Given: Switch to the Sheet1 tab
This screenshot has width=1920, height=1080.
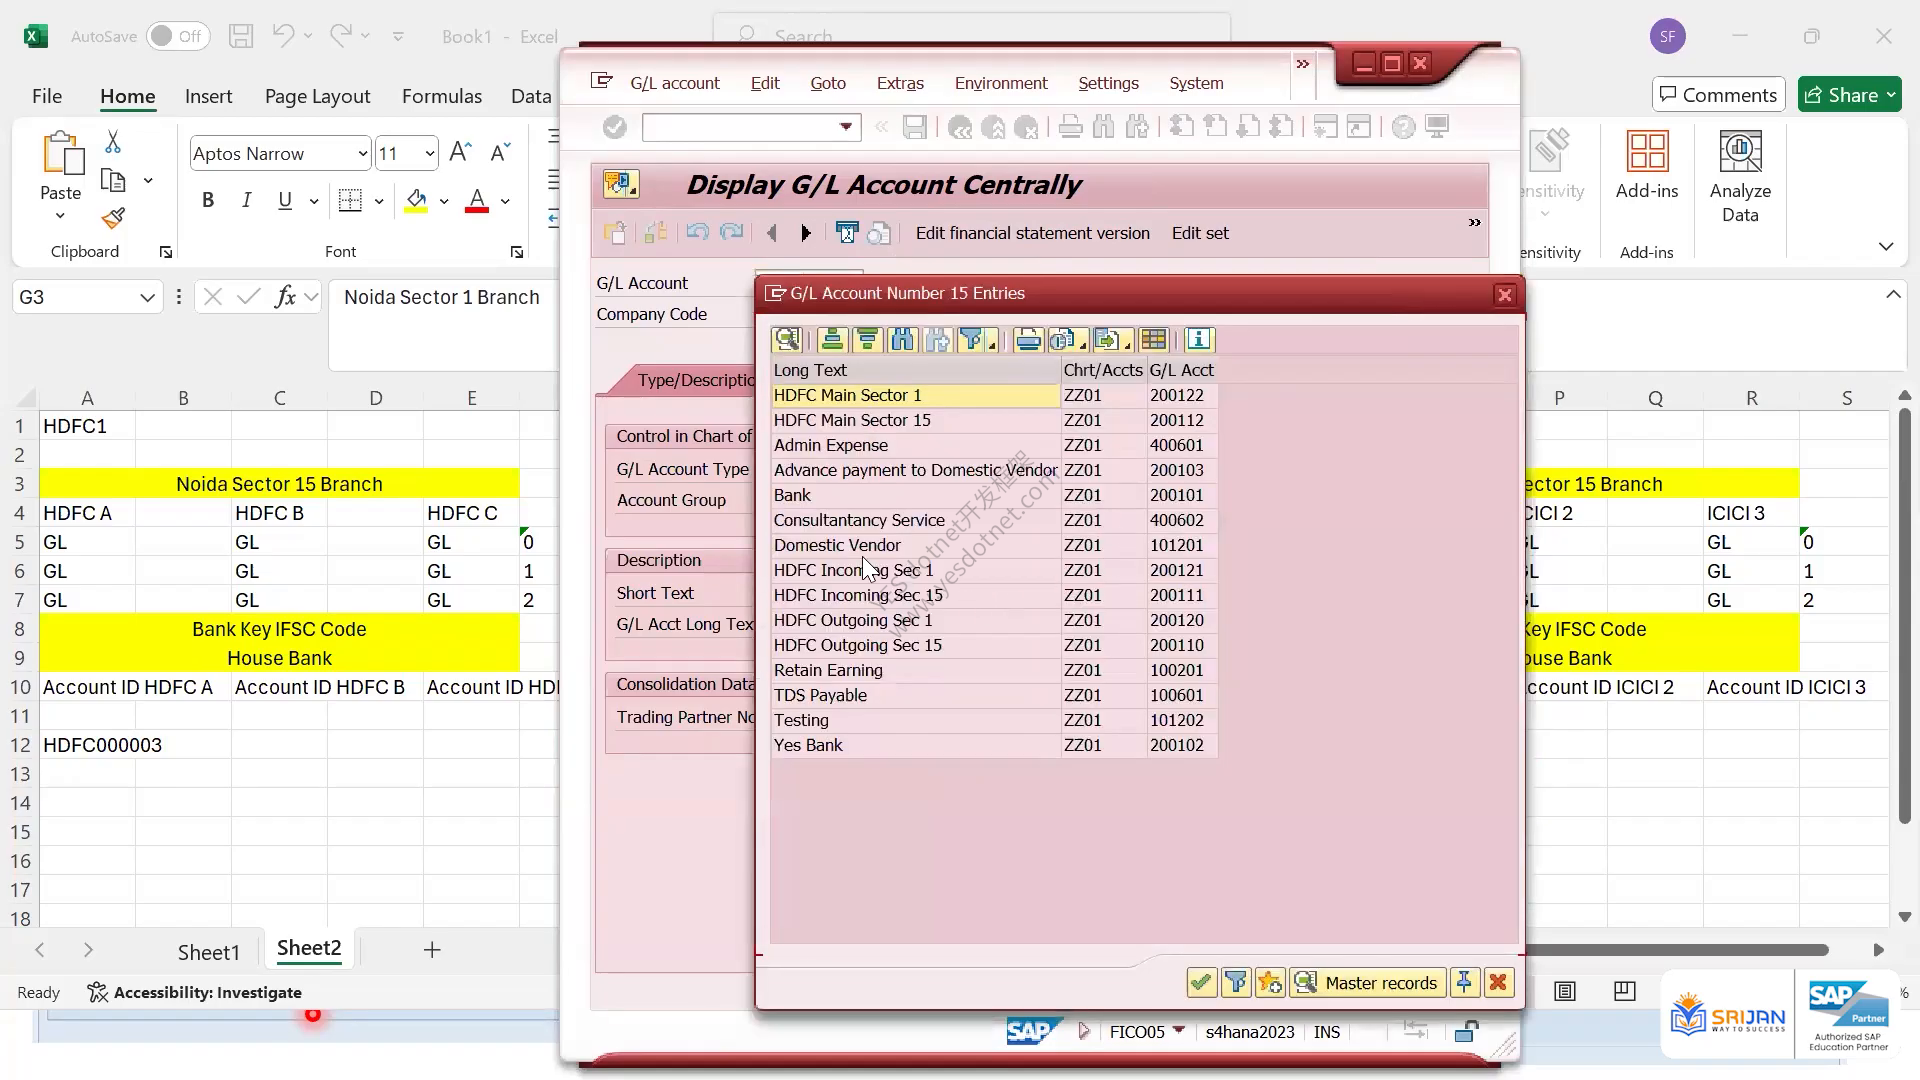Looking at the screenshot, I should pyautogui.click(x=209, y=952).
